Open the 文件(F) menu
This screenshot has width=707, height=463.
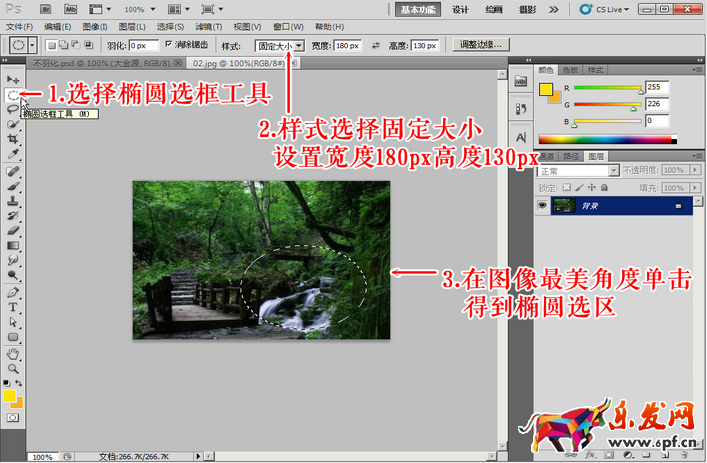coord(19,27)
